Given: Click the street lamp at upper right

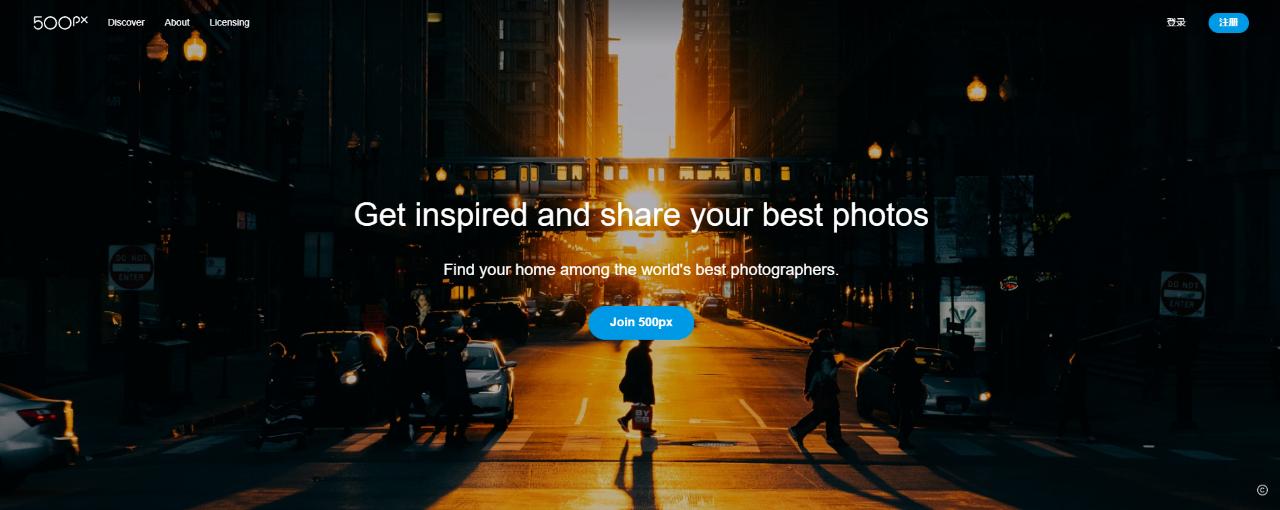Looking at the screenshot, I should pos(976,89).
